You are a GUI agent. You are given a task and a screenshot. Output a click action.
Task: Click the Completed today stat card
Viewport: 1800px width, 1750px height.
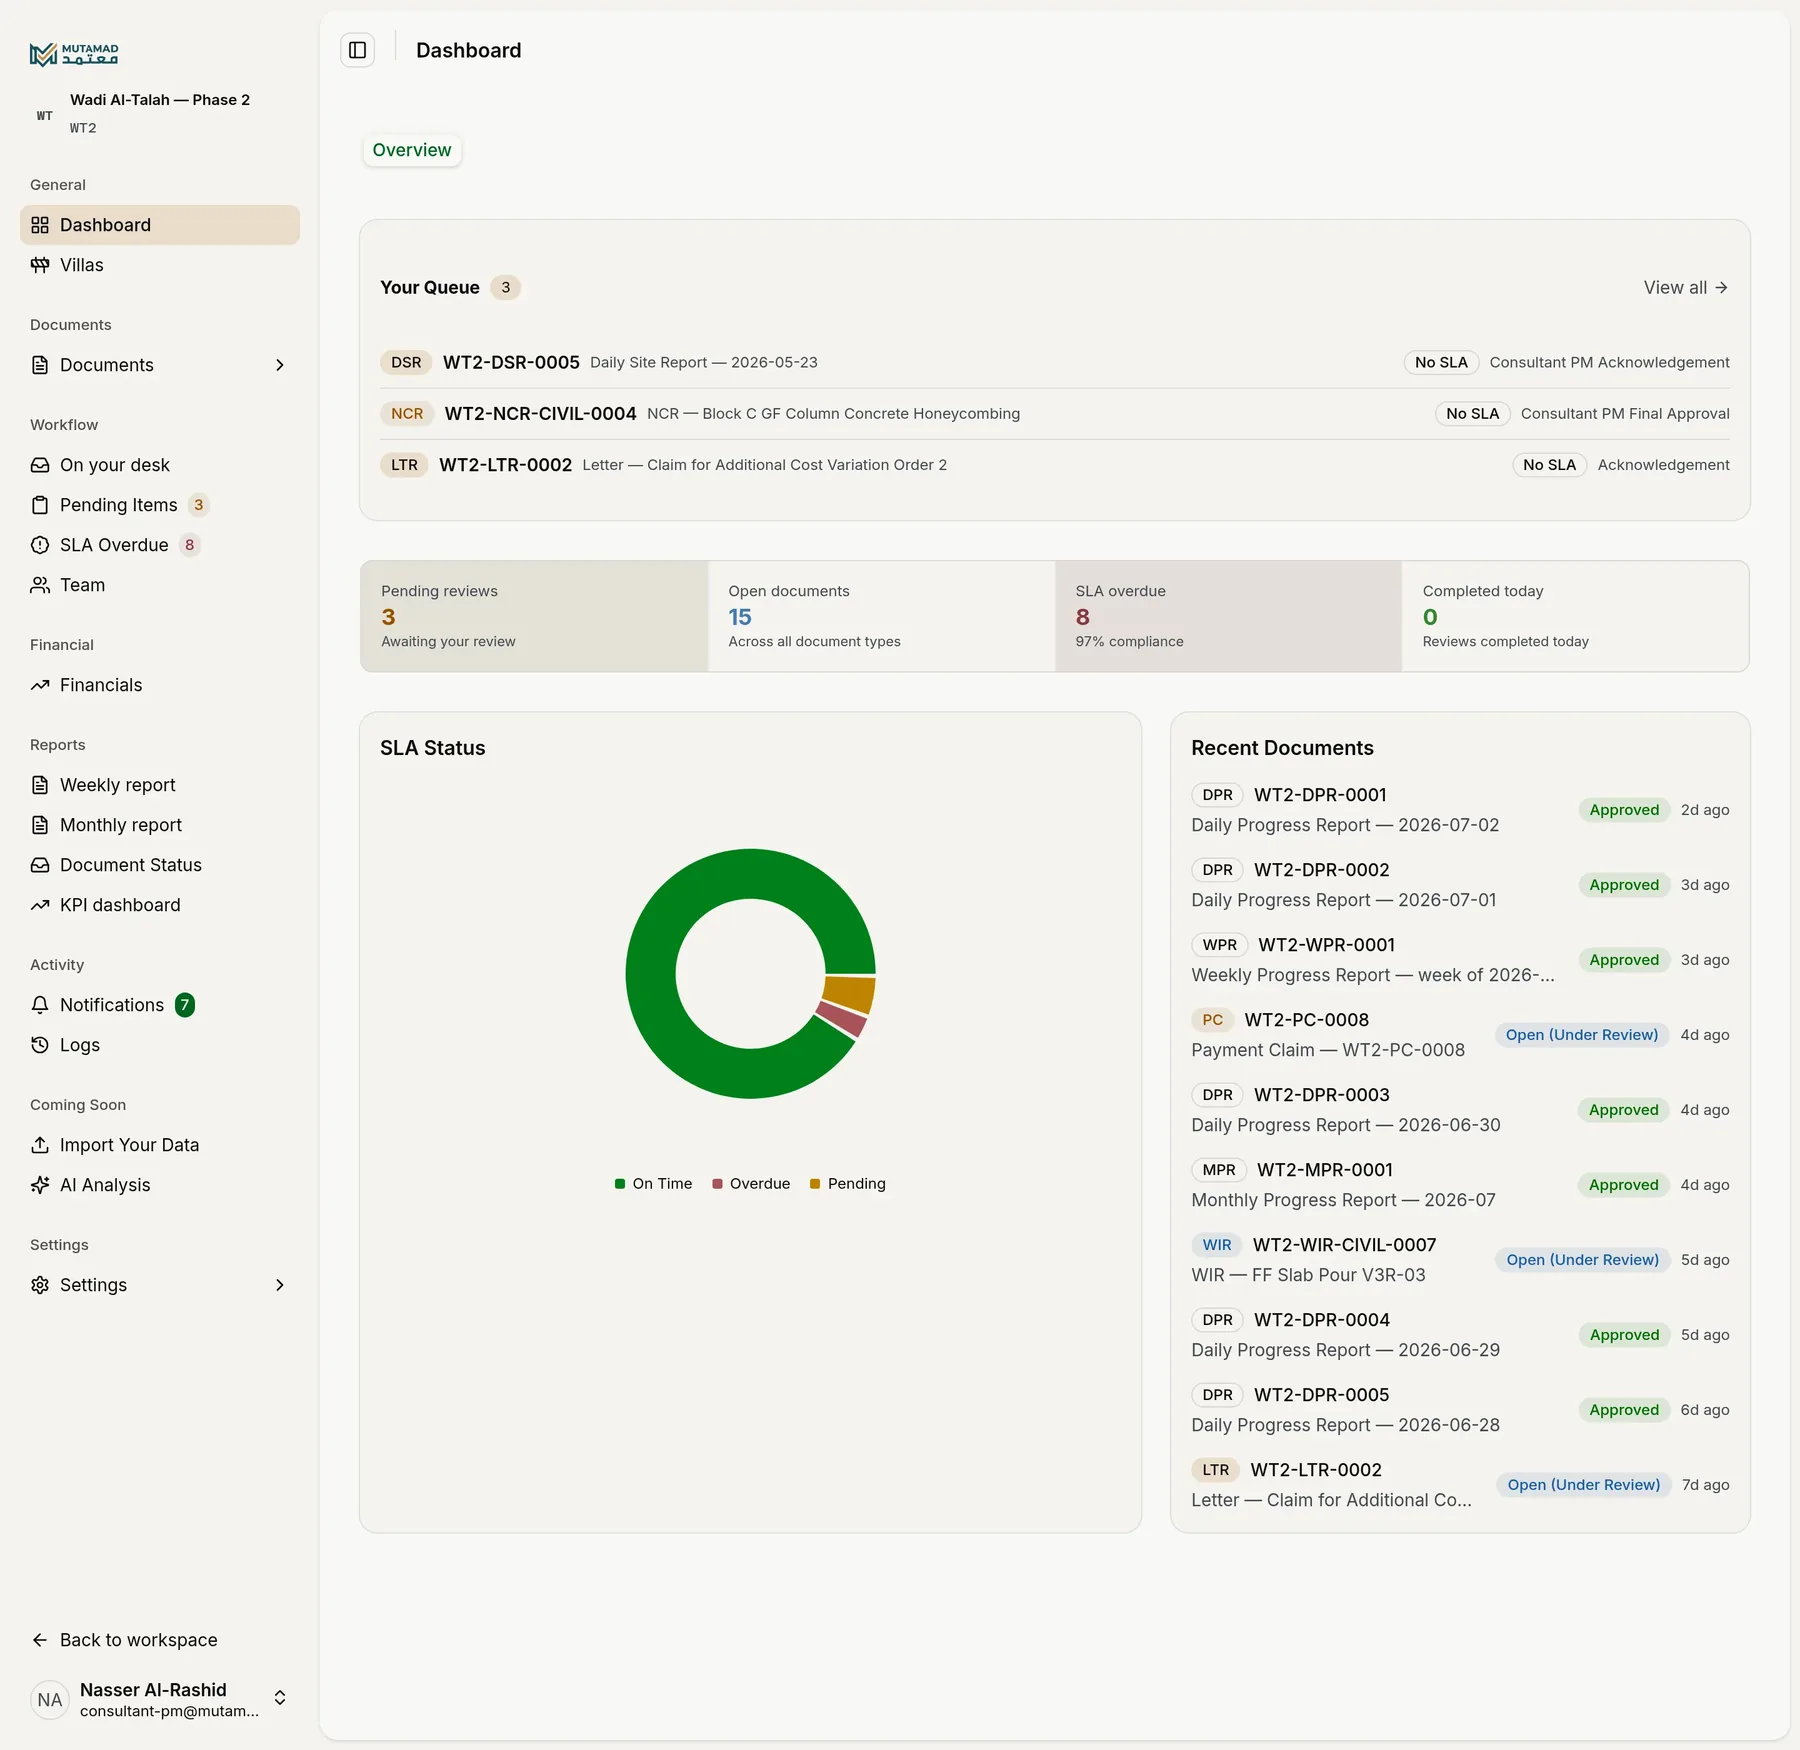[1575, 616]
